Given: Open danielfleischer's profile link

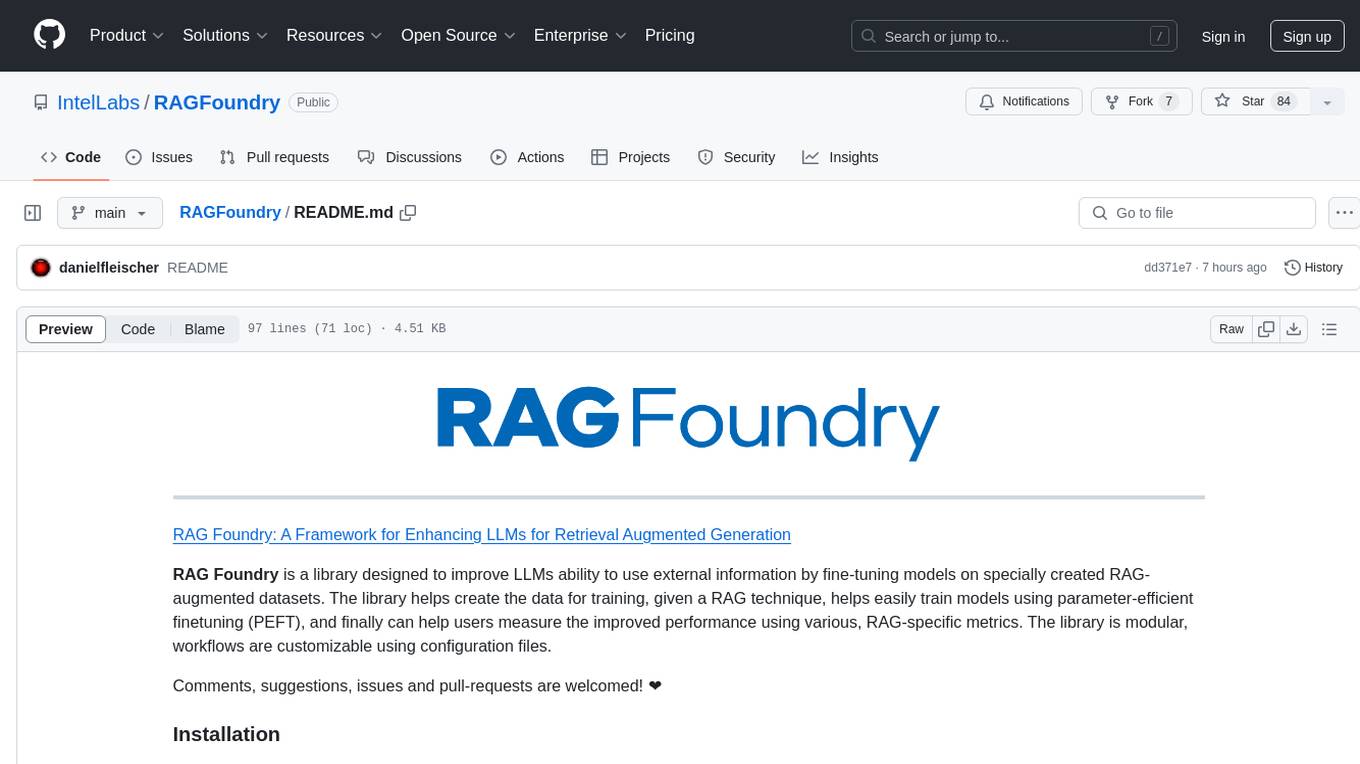Looking at the screenshot, I should [109, 268].
